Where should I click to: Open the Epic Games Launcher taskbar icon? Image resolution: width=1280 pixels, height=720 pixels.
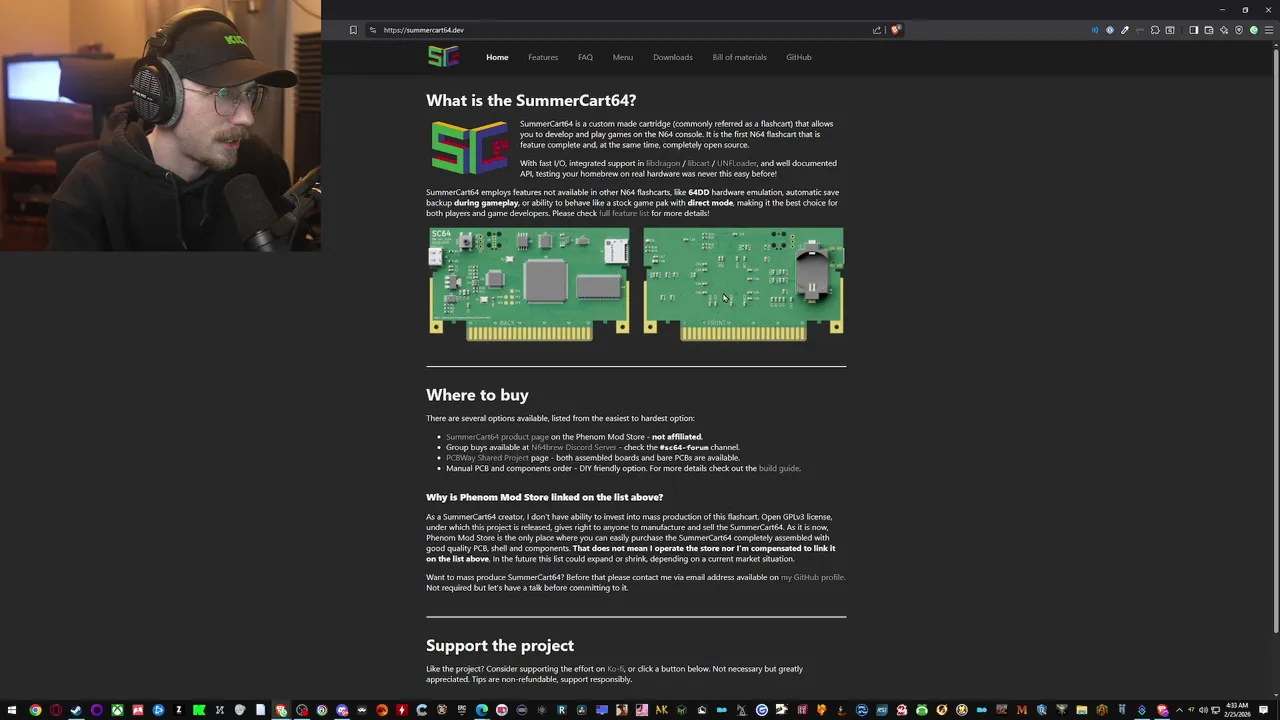462,710
